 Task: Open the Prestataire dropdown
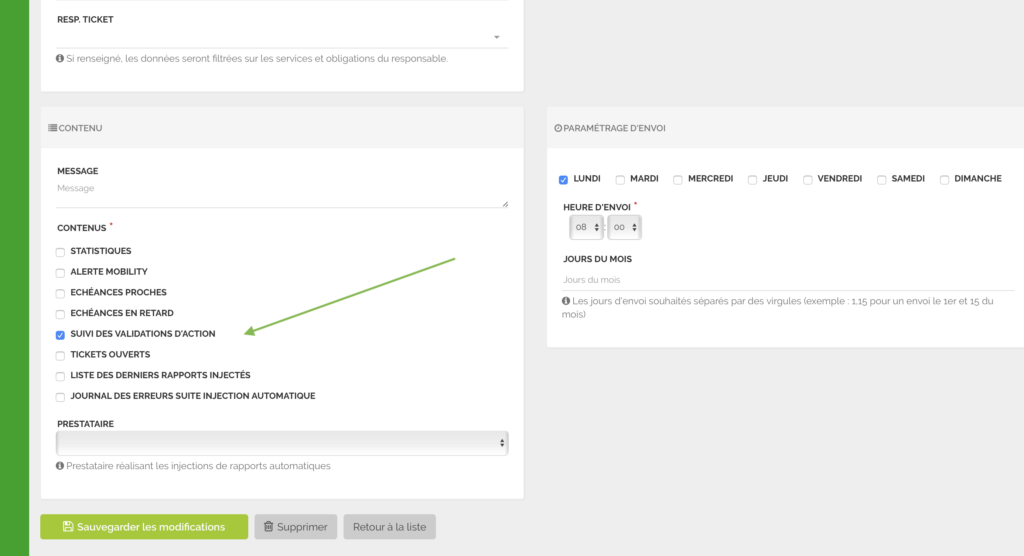tap(282, 443)
